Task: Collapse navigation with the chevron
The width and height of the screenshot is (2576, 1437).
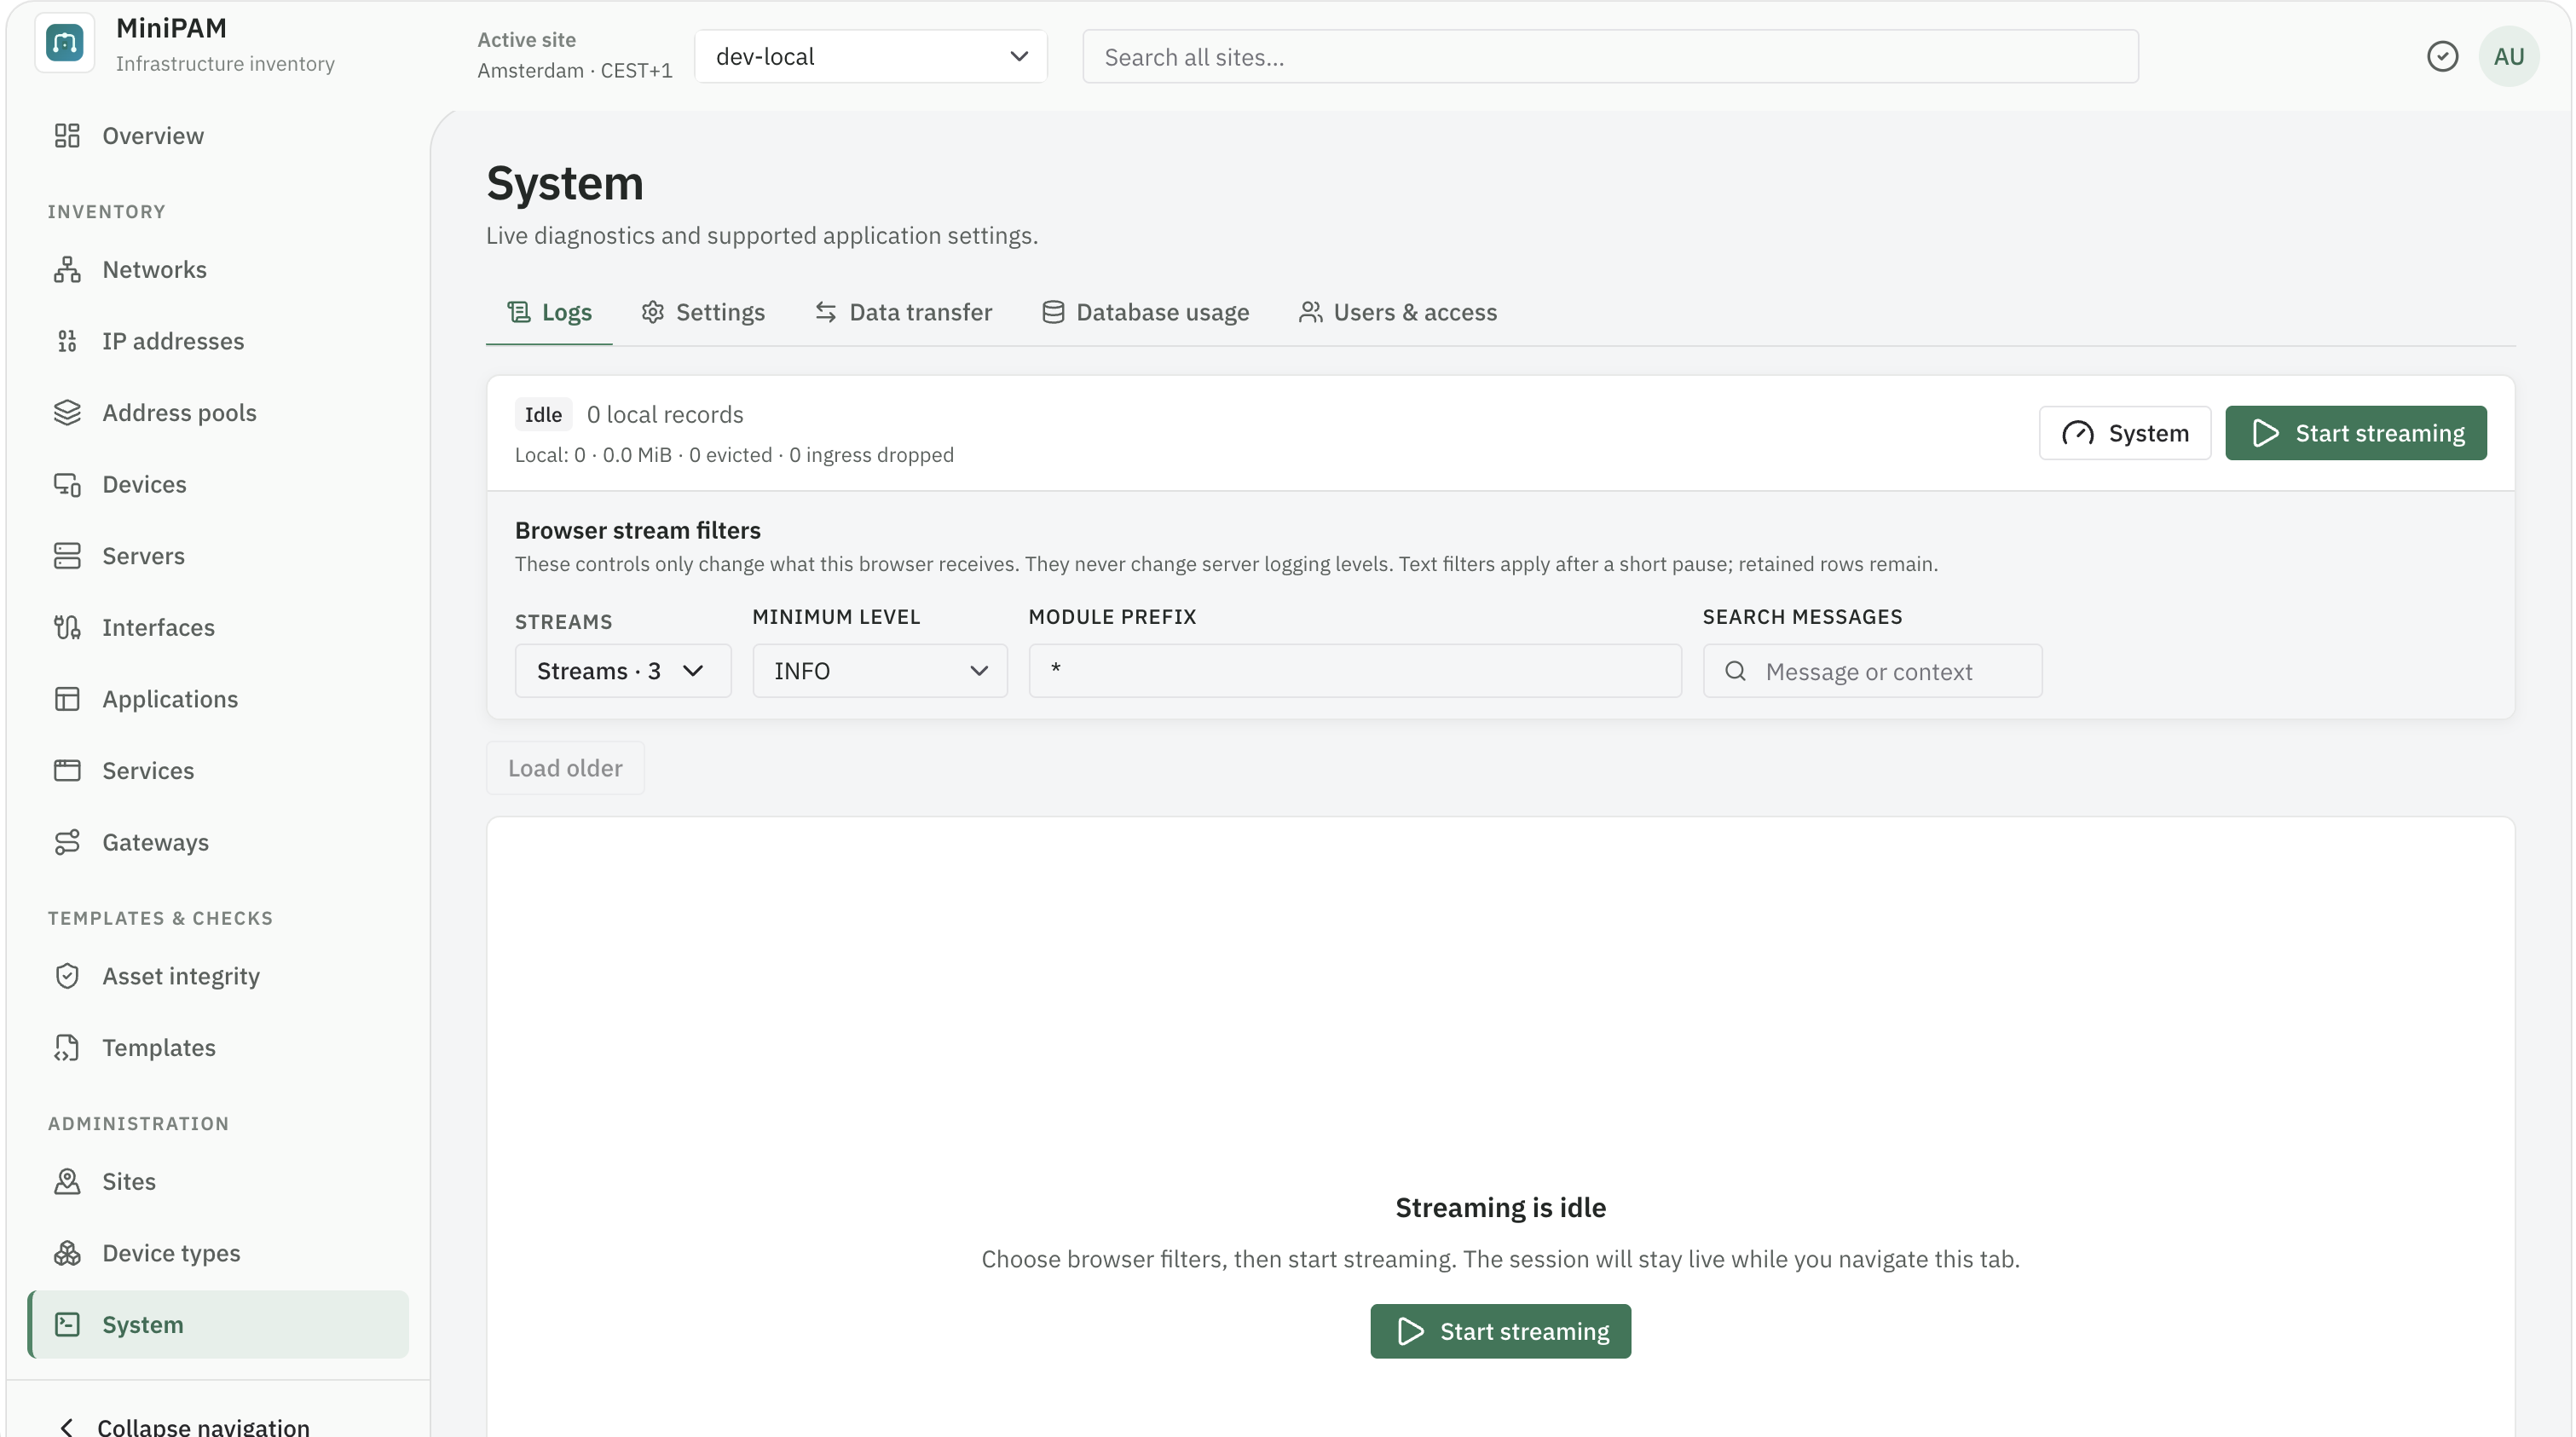Action: (67, 1427)
